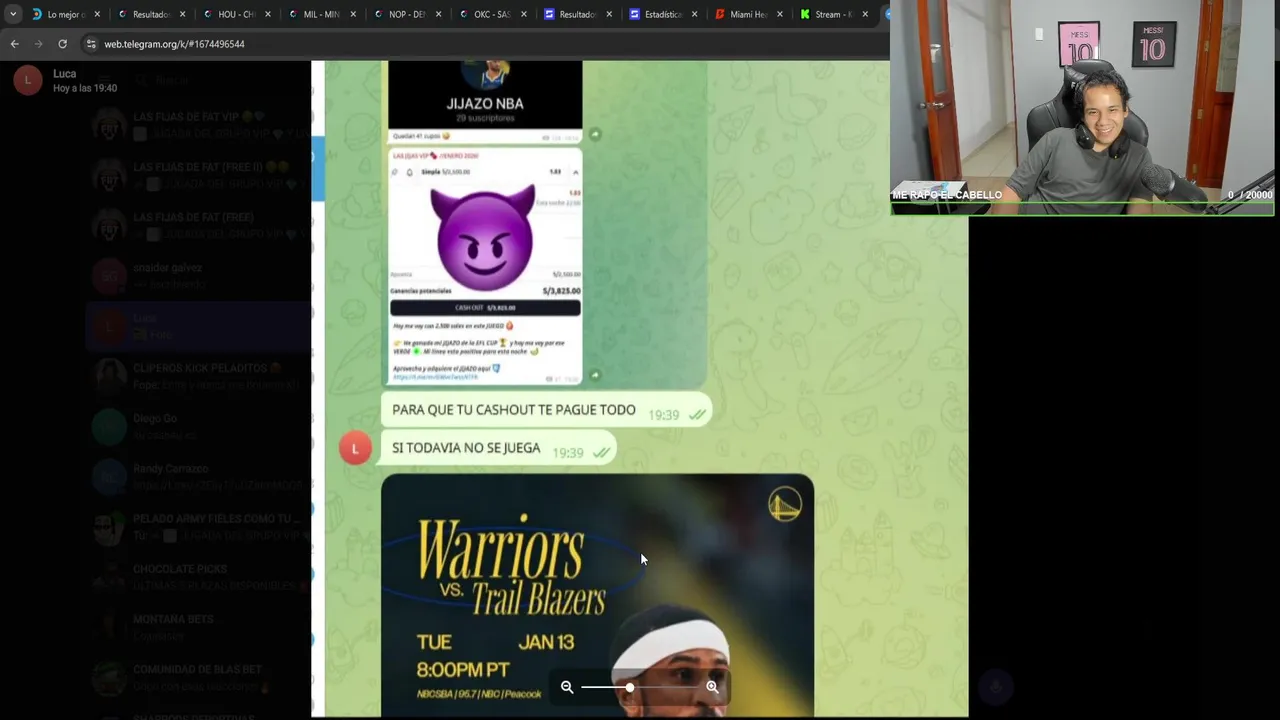
Task: Click the dimmed 'MONTANA BETS' chat row
Action: point(200,627)
